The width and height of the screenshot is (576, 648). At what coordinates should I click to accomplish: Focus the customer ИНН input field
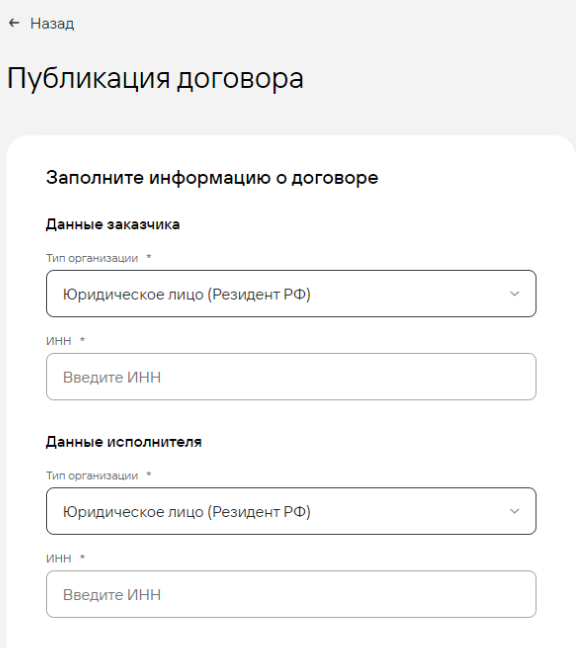tap(291, 376)
